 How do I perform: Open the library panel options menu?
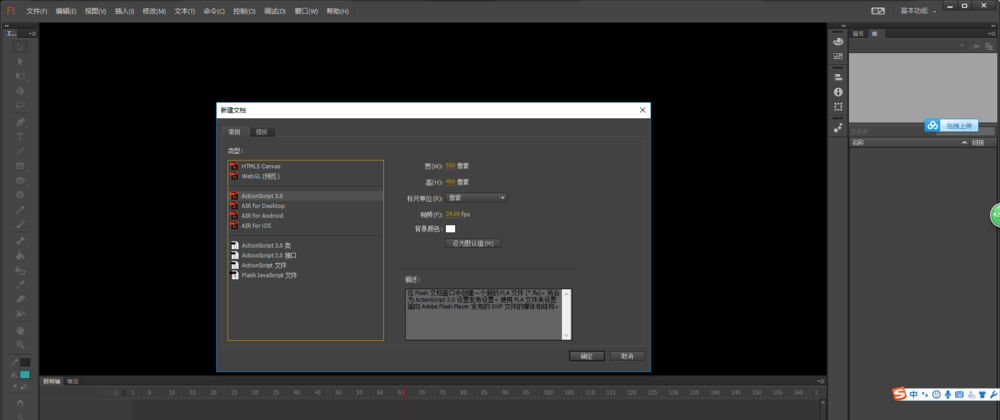[992, 33]
